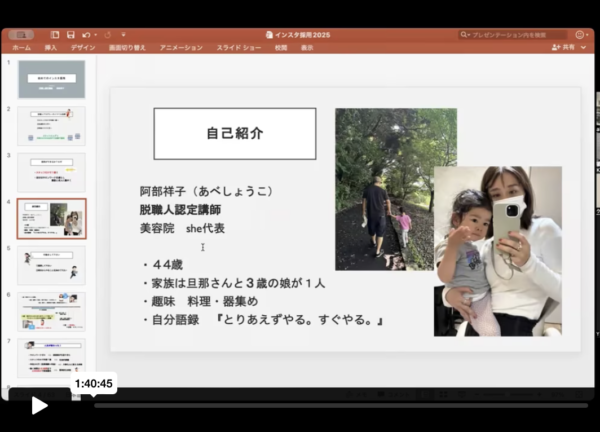The height and width of the screenshot is (432, 600).
Task: Switch to the デザイン tab
Action: pos(83,47)
